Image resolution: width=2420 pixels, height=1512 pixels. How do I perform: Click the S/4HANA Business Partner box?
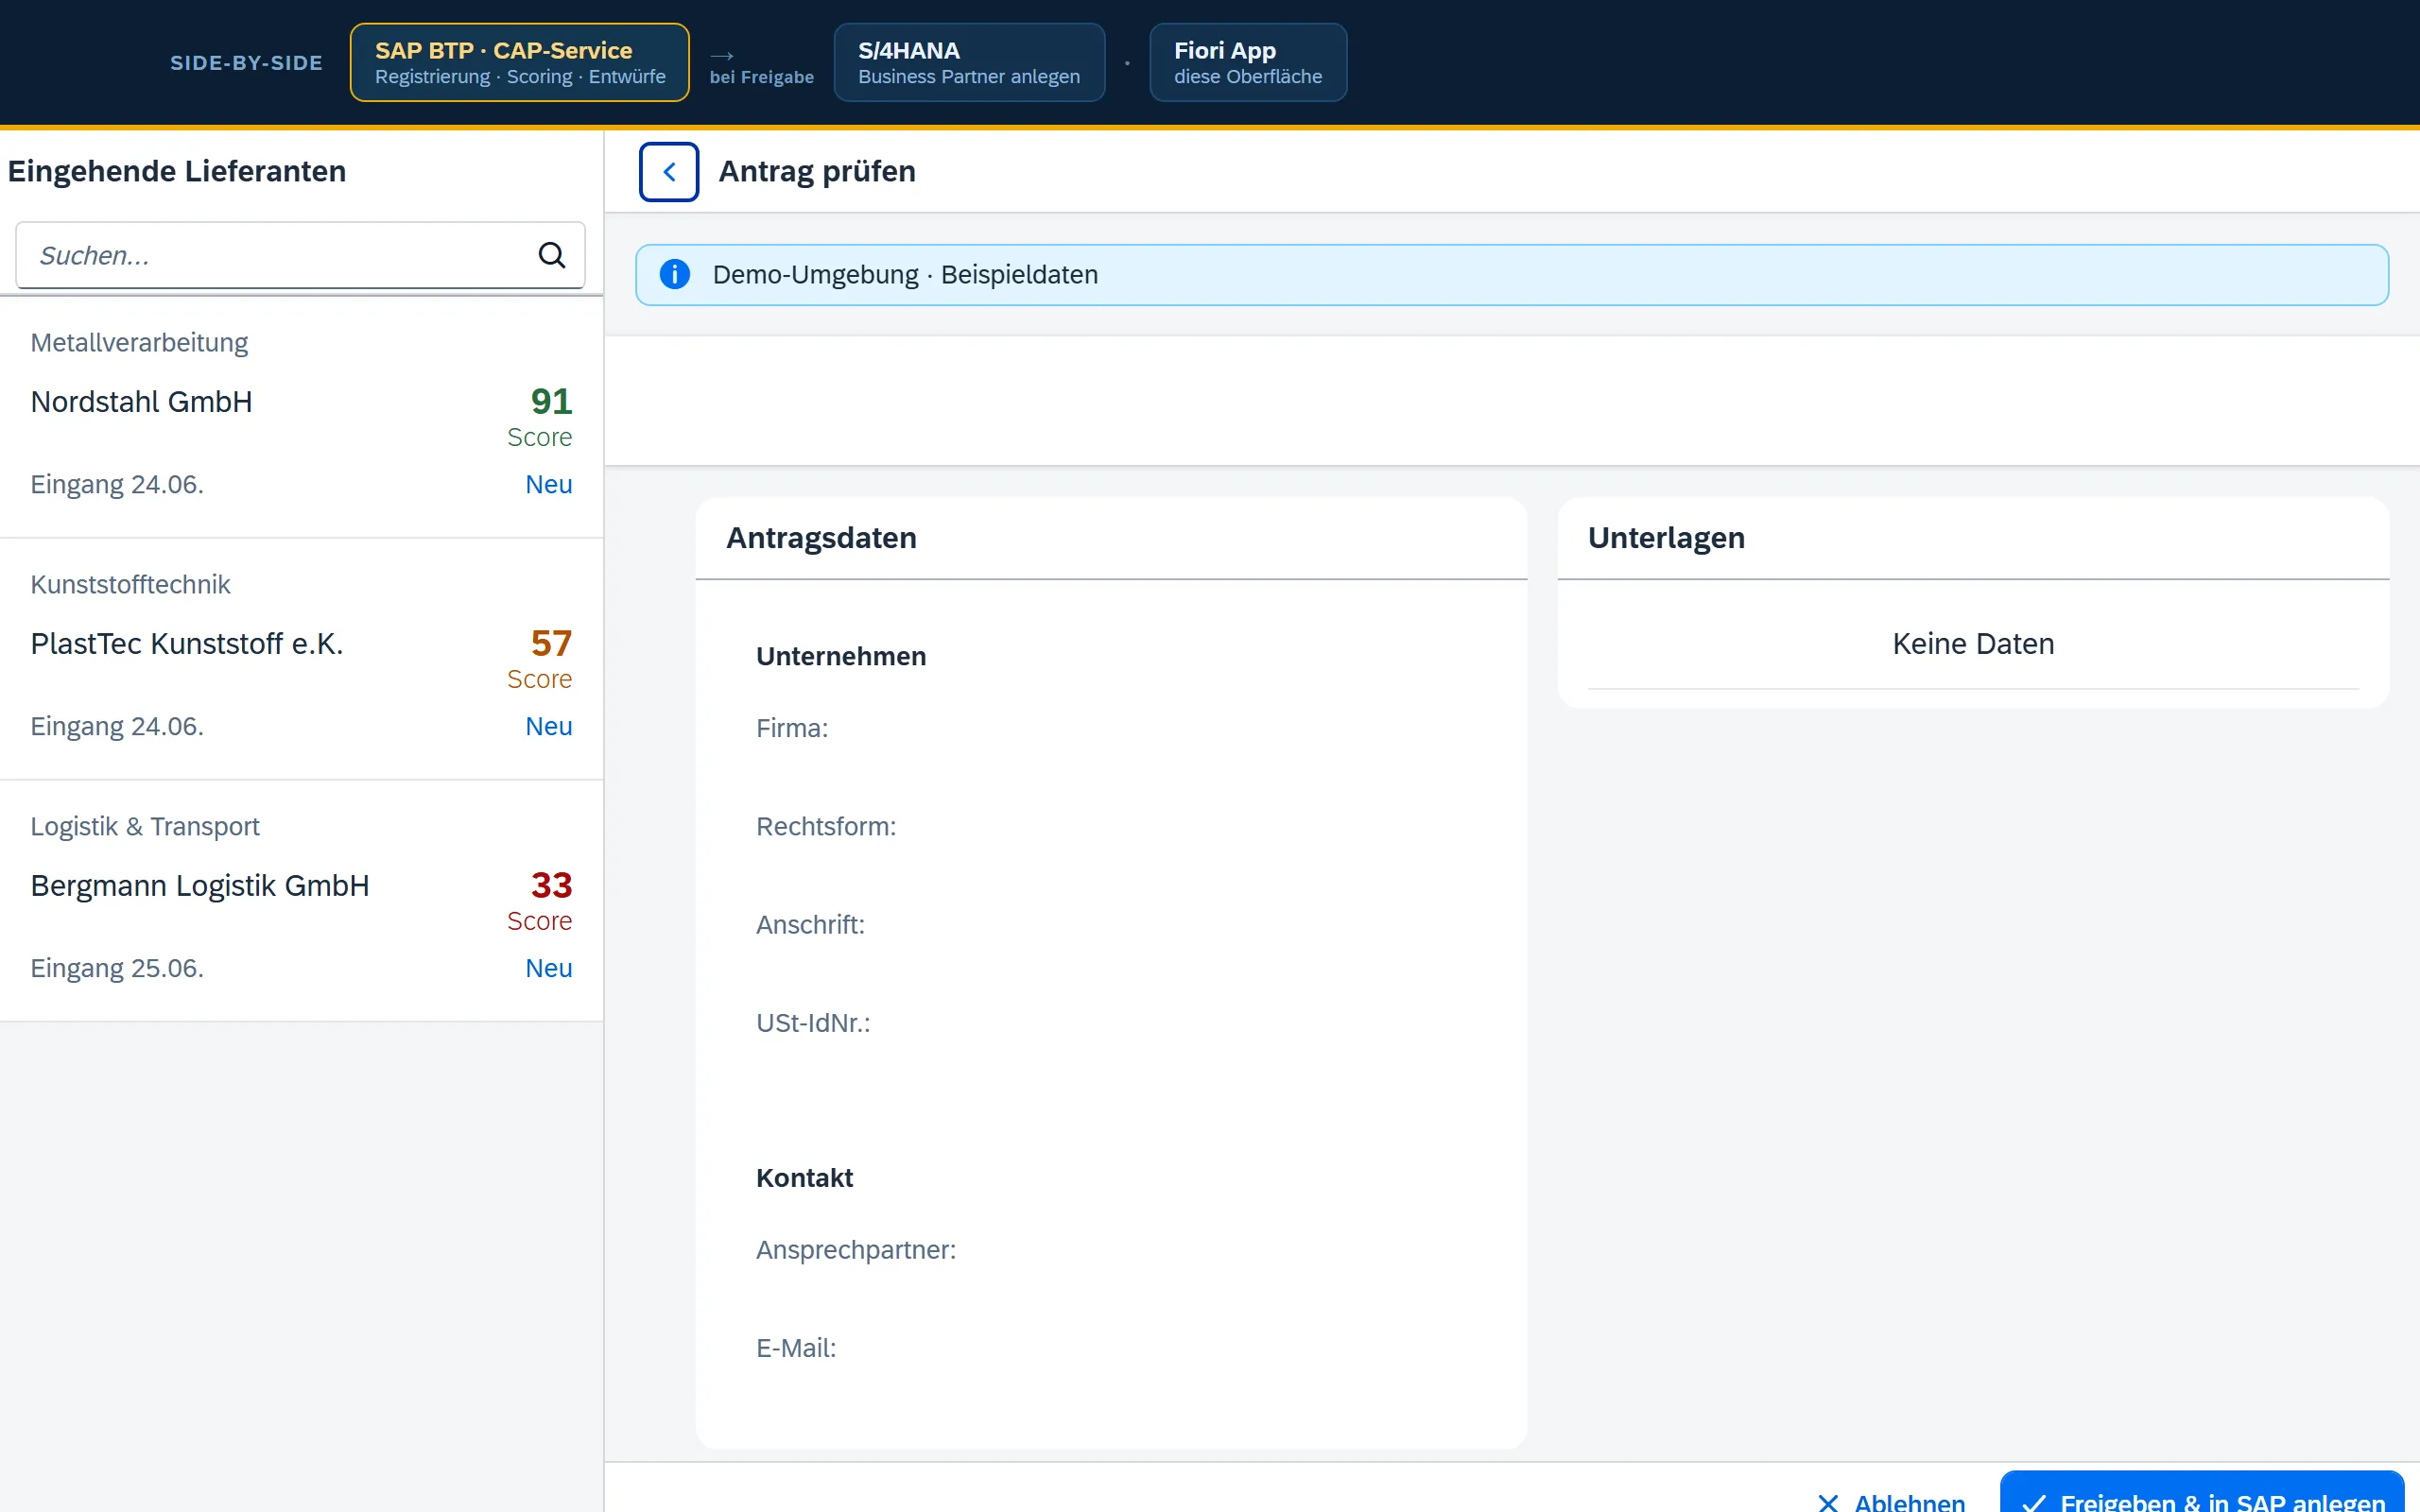[969, 62]
